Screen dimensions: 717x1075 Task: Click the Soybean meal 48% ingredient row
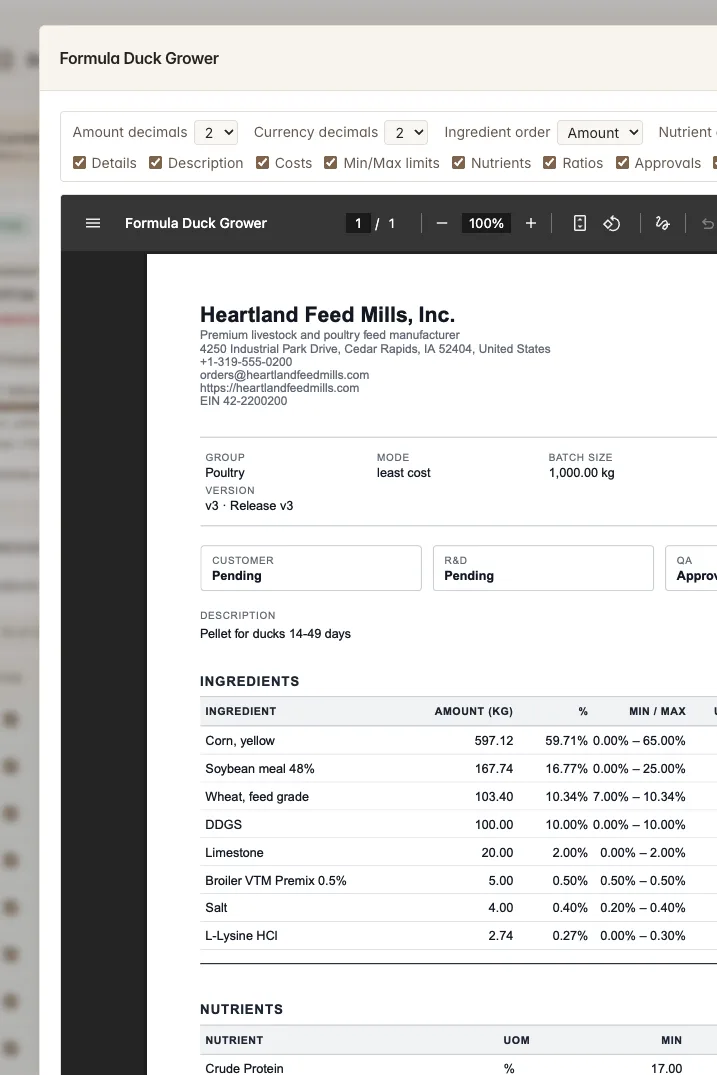tap(459, 769)
